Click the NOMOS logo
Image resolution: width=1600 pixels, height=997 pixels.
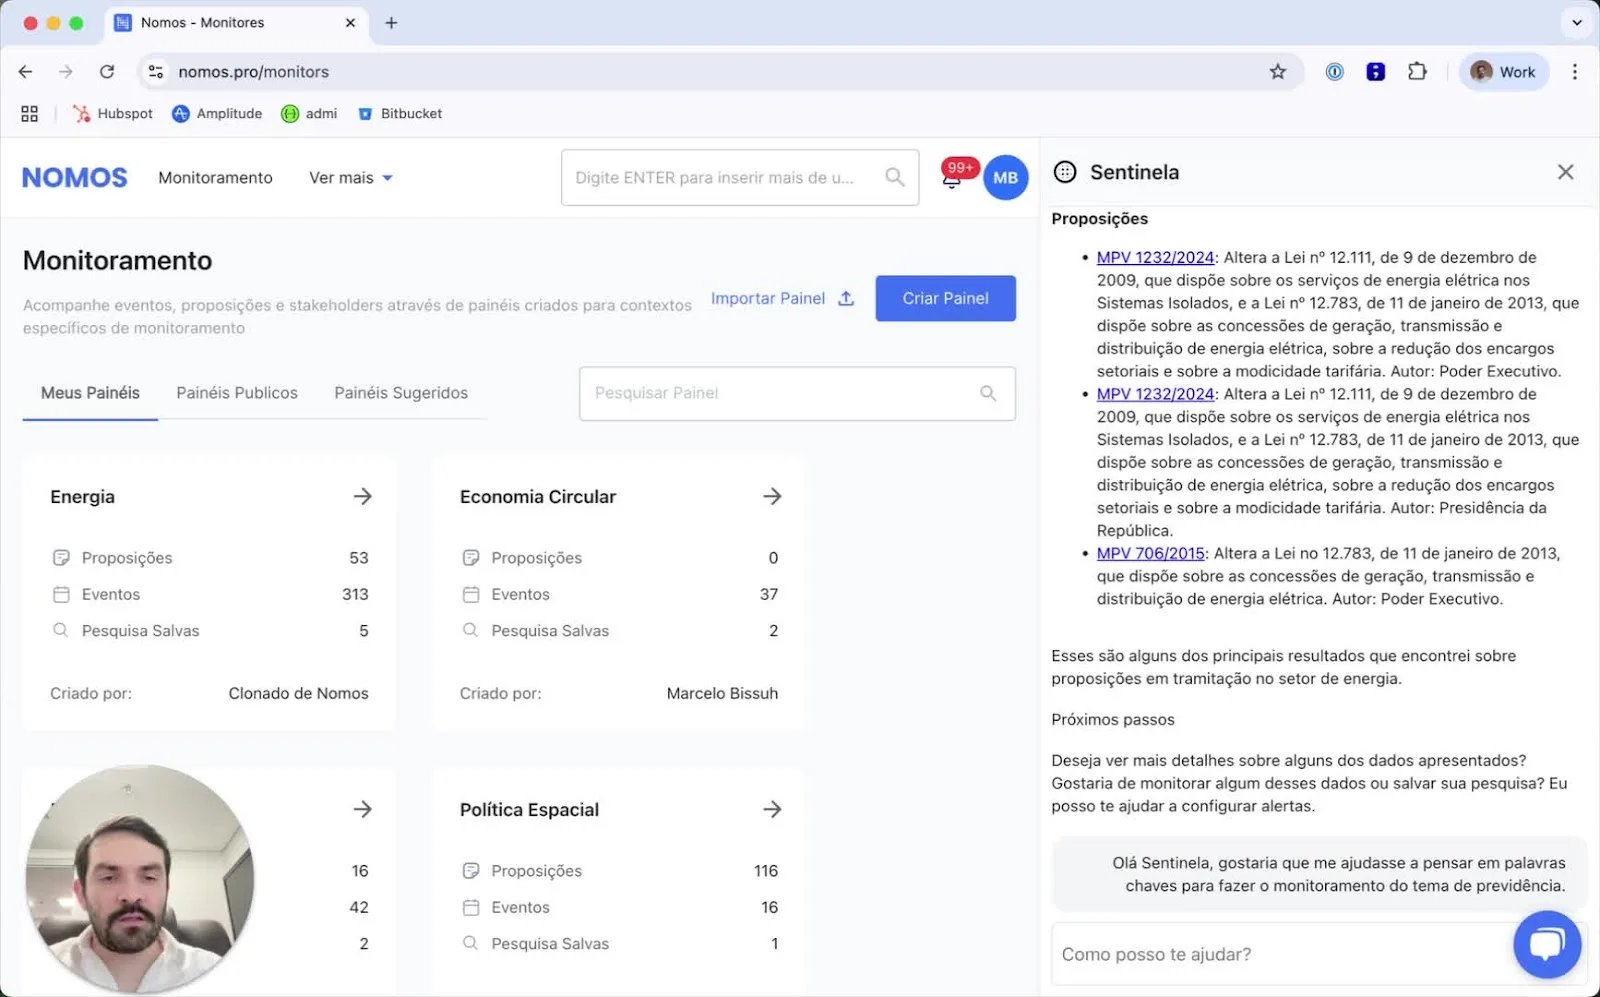[75, 178]
